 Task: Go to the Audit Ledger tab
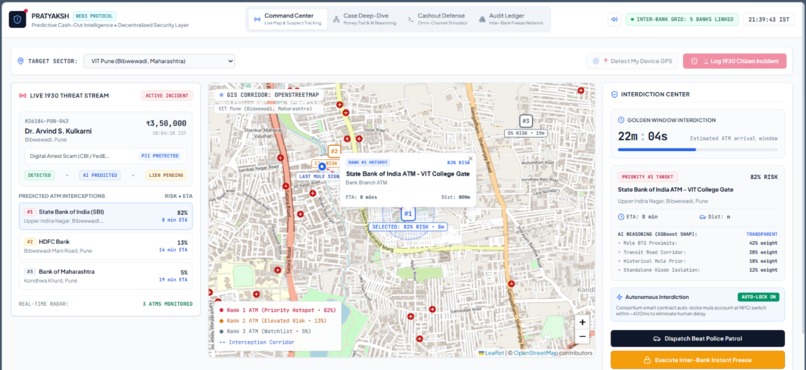tap(510, 19)
